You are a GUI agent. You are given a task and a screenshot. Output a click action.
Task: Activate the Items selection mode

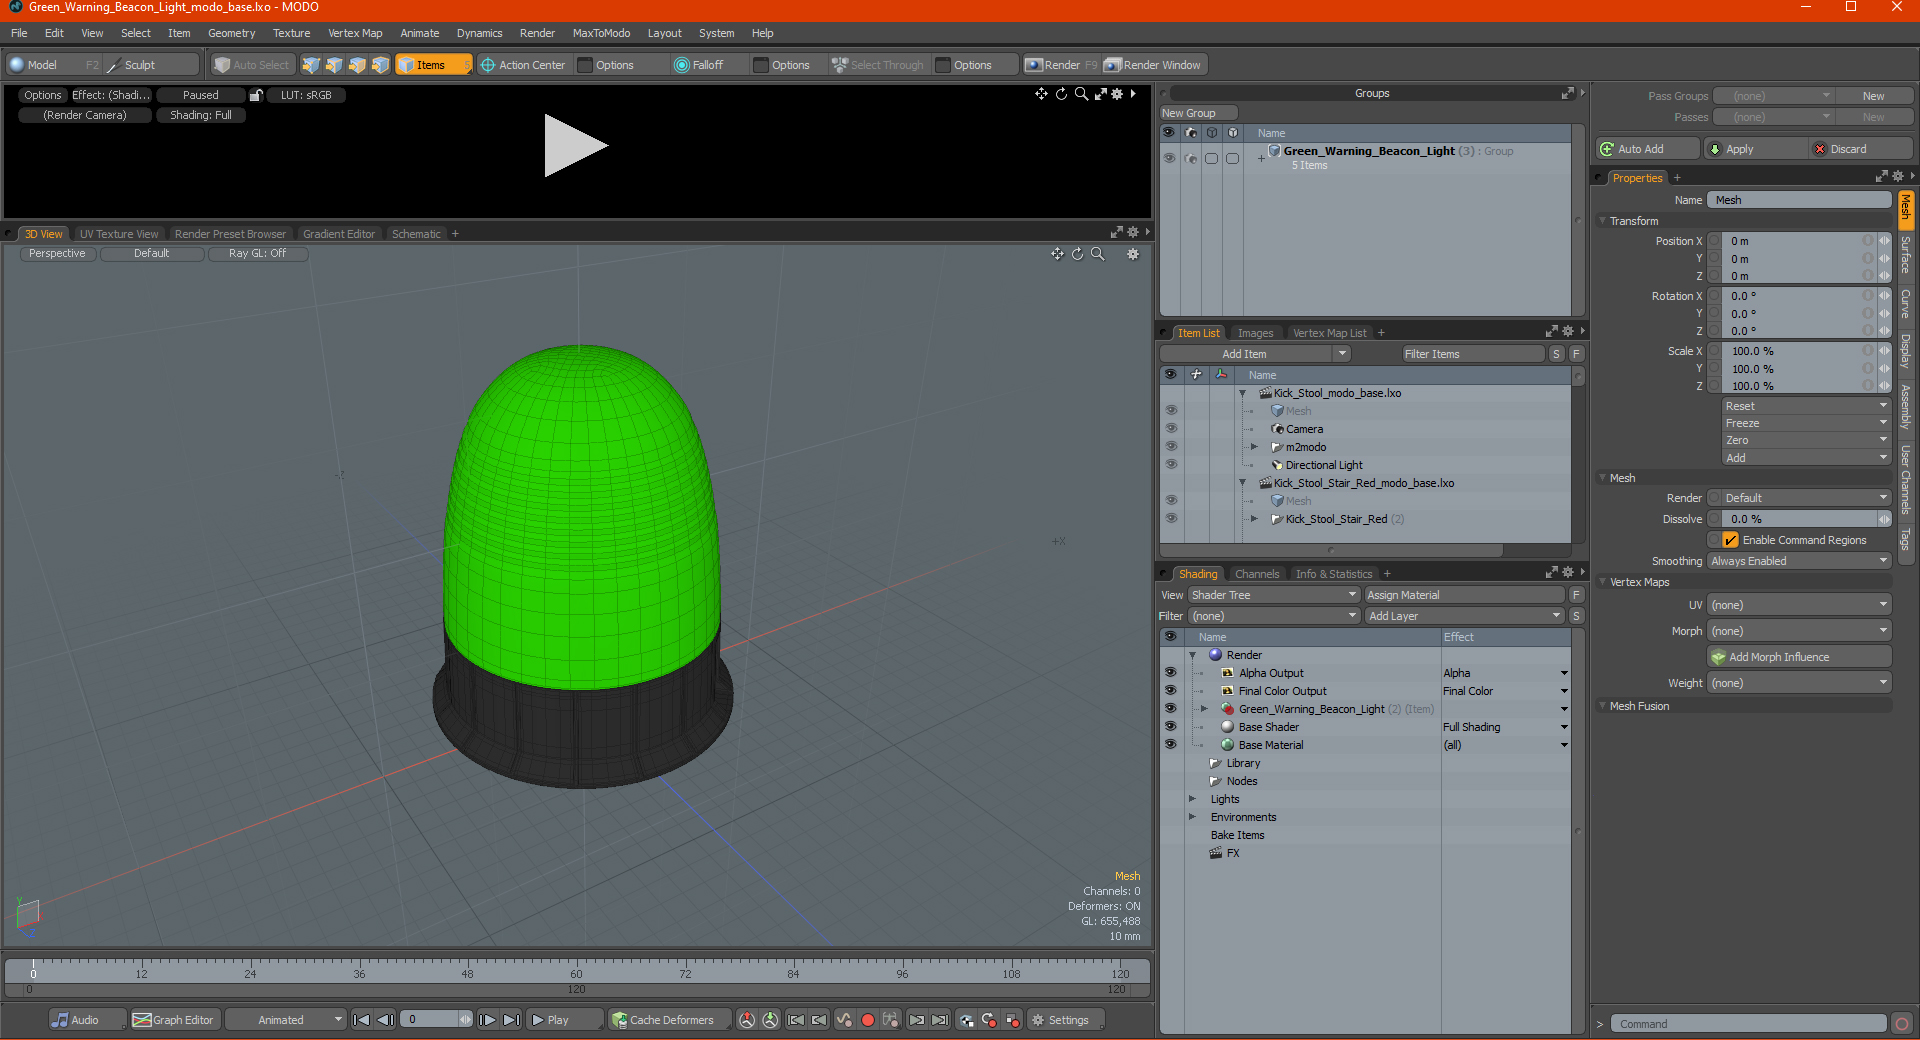(x=433, y=65)
